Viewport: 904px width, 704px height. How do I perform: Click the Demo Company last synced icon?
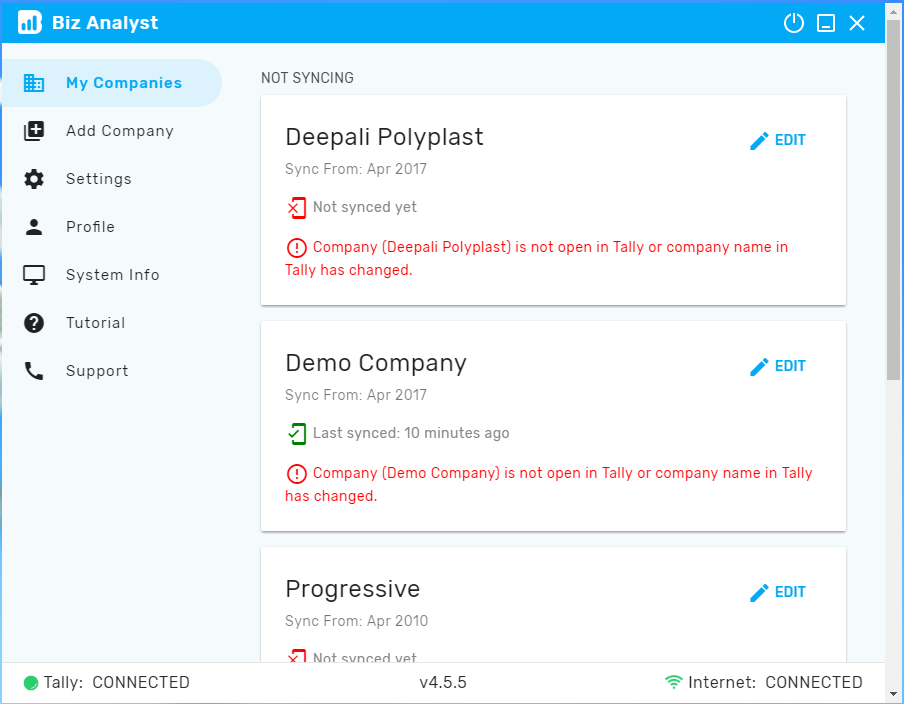tap(296, 434)
